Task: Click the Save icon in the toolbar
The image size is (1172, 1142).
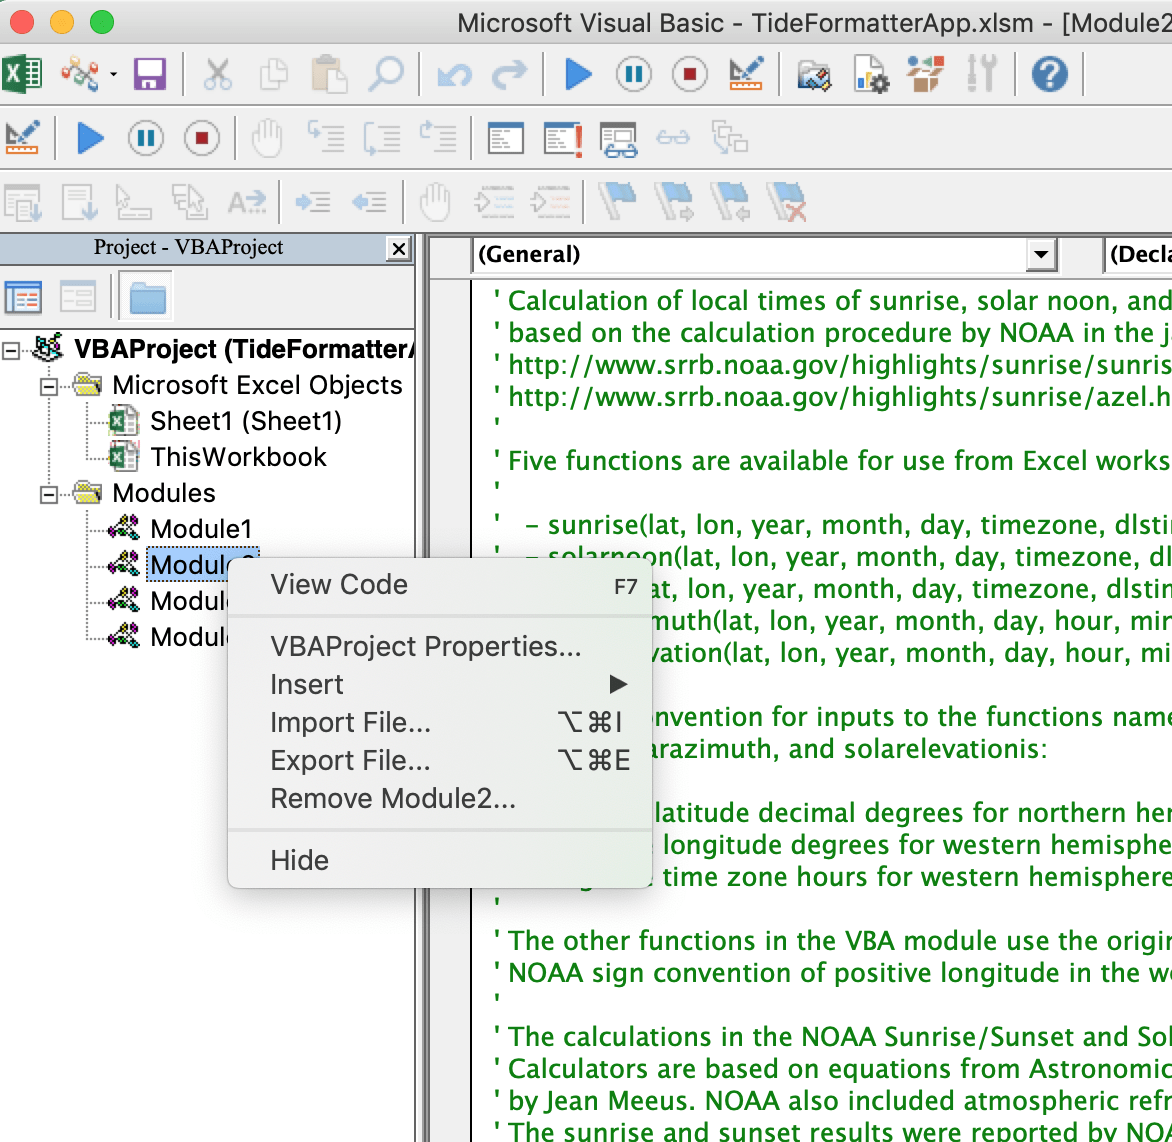Action: tap(150, 74)
